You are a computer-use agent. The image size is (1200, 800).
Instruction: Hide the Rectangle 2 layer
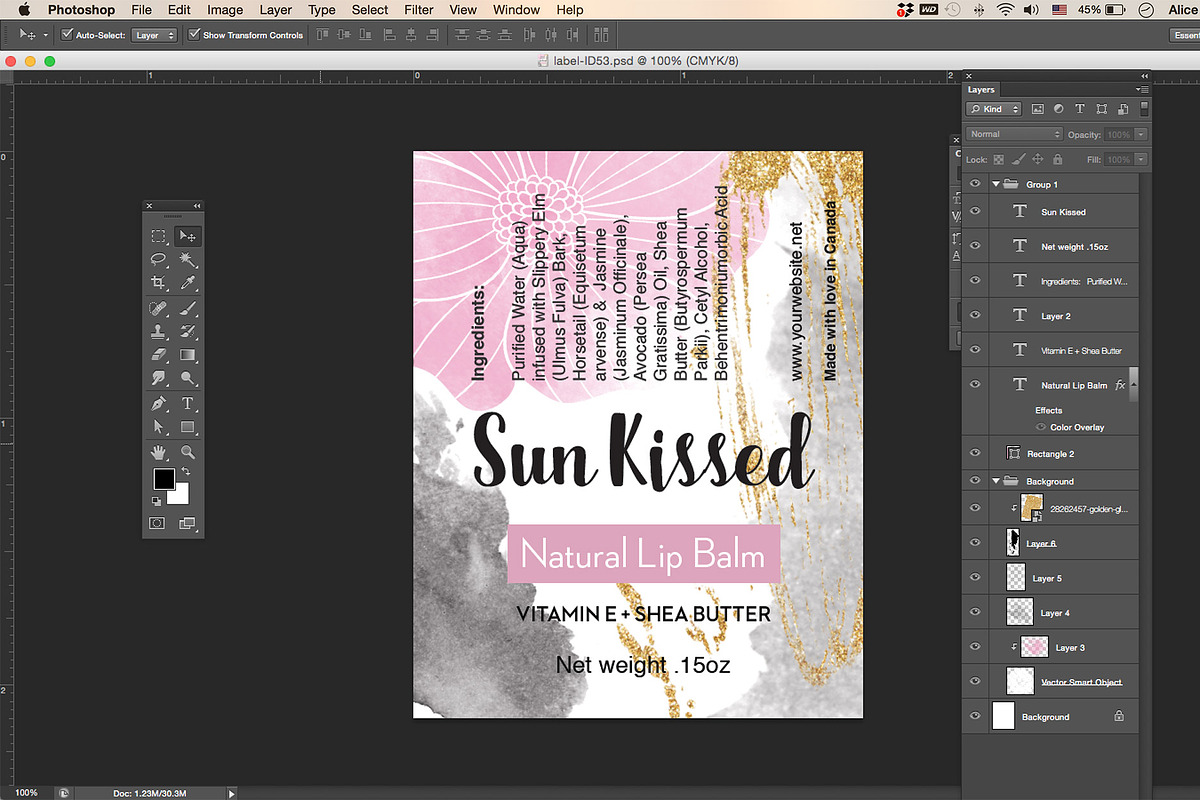(x=976, y=453)
